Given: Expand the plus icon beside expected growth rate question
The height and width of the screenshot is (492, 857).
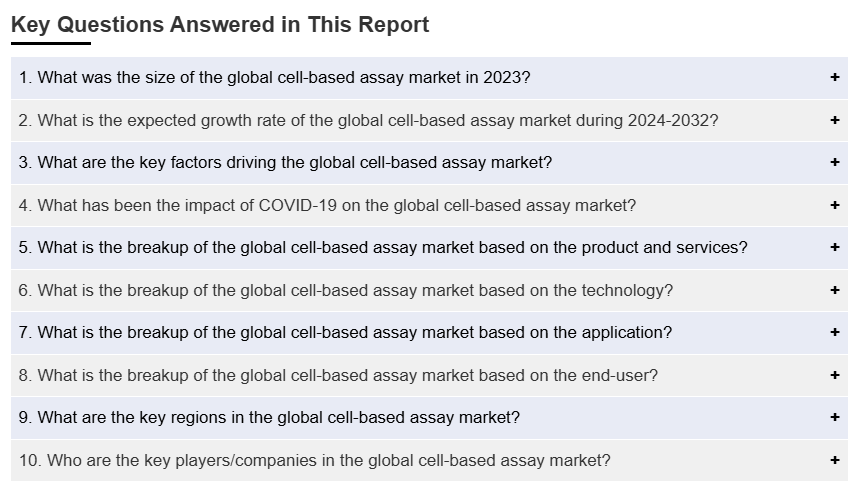Looking at the screenshot, I should point(835,120).
